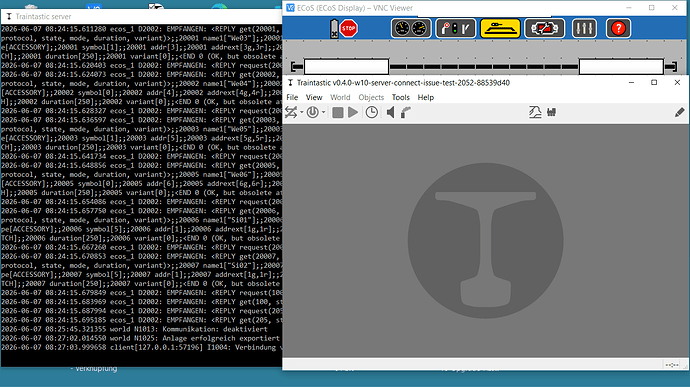Select the yellow track diagram button in ECoS
The width and height of the screenshot is (690, 387).
(500, 29)
